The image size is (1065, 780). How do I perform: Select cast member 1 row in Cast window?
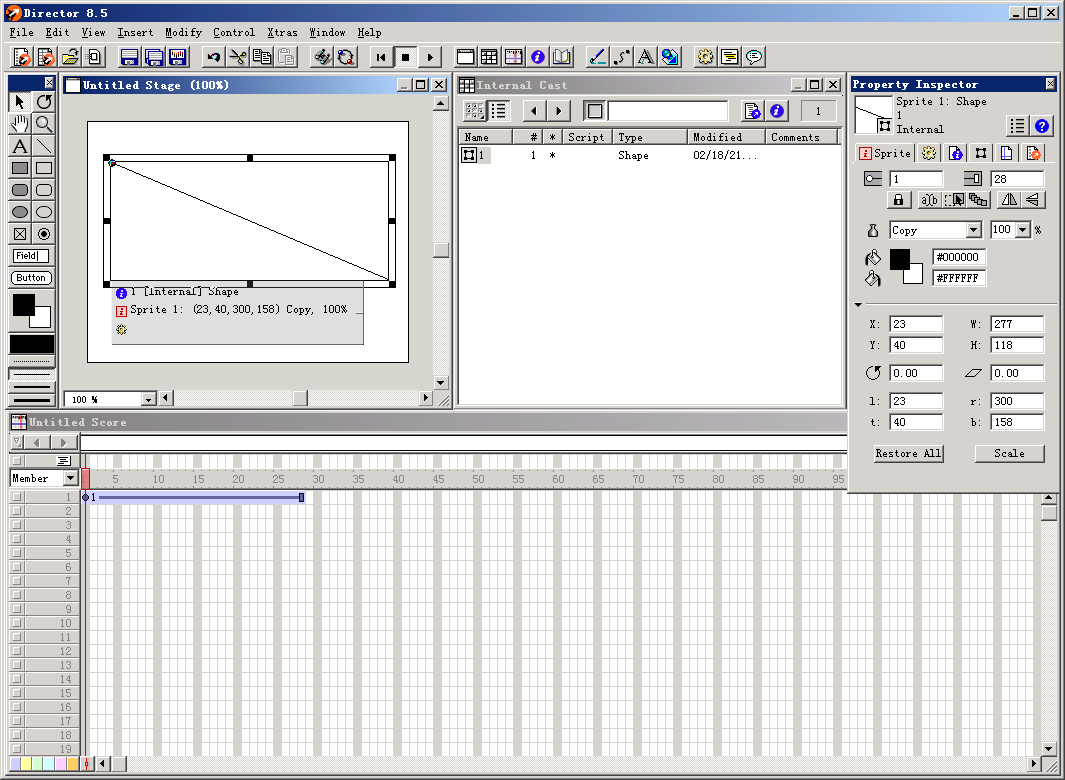click(650, 156)
